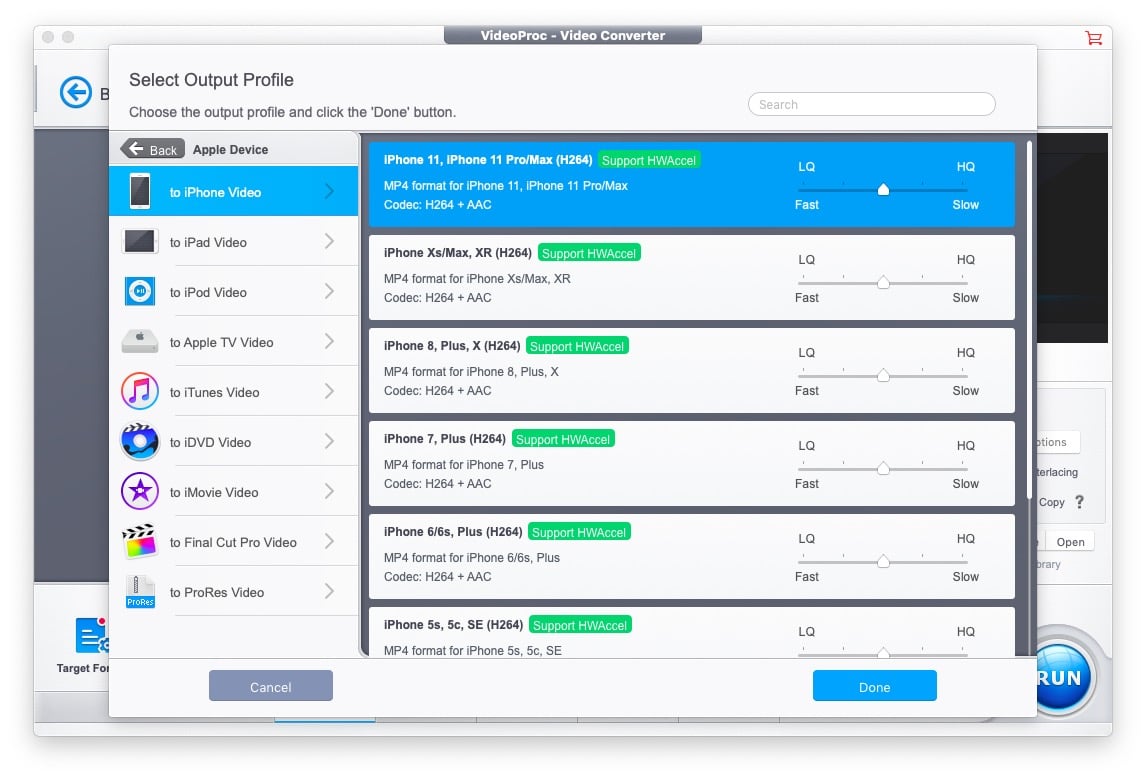Viewport: 1146px width, 778px height.
Task: Click the Search profile input field
Action: [x=871, y=104]
